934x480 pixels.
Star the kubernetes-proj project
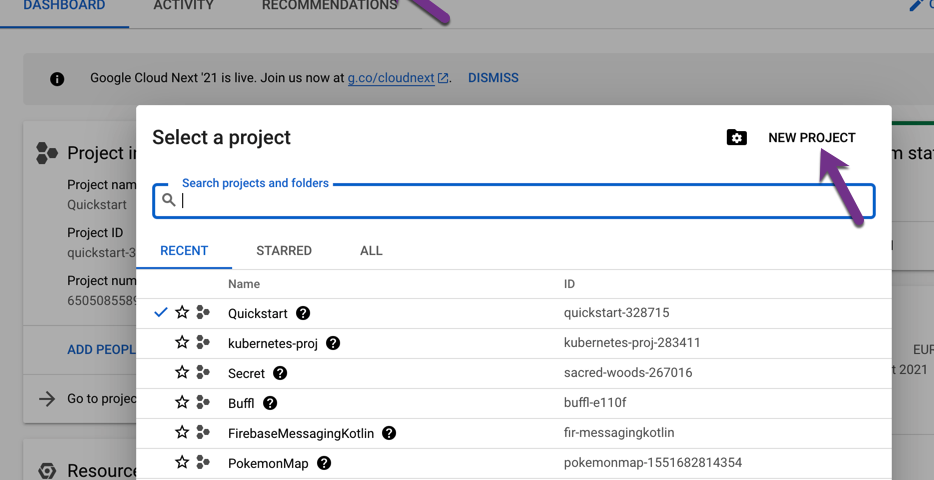(182, 342)
